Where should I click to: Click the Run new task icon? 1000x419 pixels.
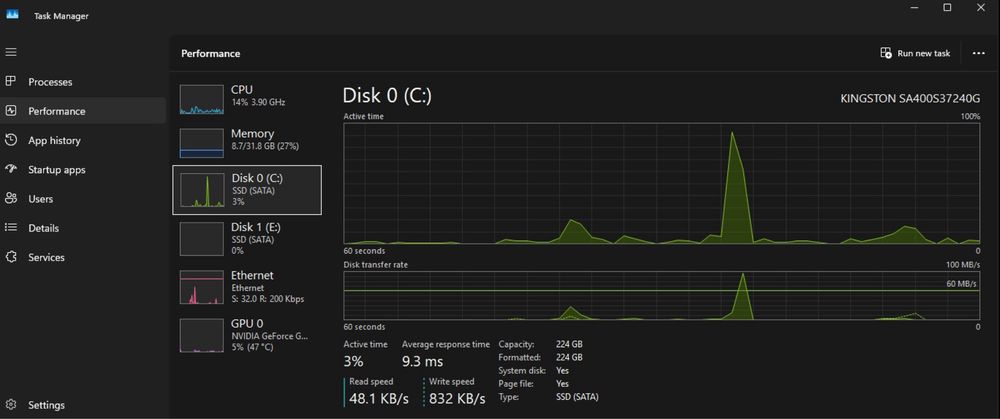click(x=886, y=54)
